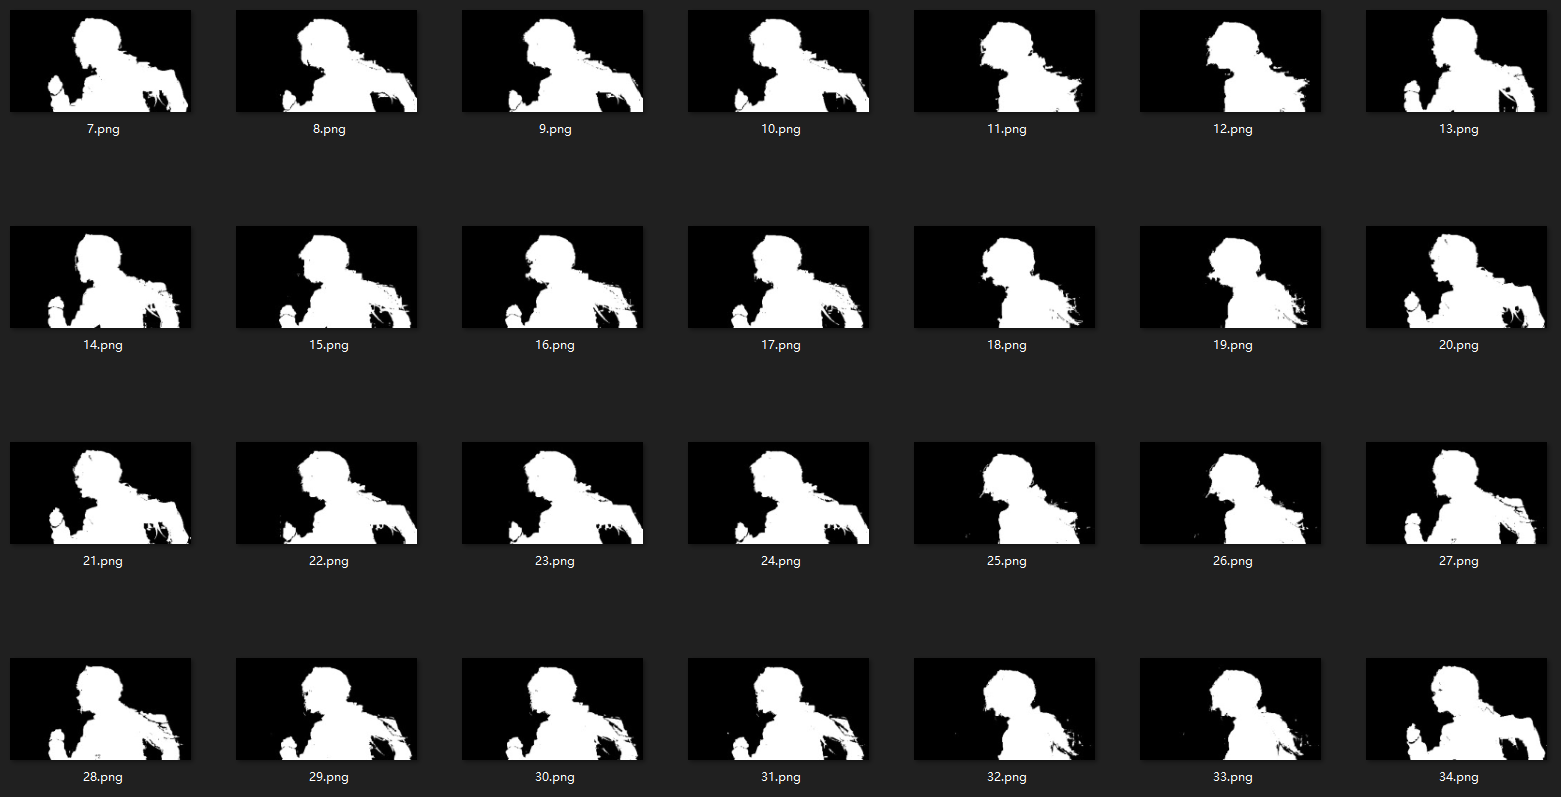Select the 13.png thumbnail image

(1456, 61)
